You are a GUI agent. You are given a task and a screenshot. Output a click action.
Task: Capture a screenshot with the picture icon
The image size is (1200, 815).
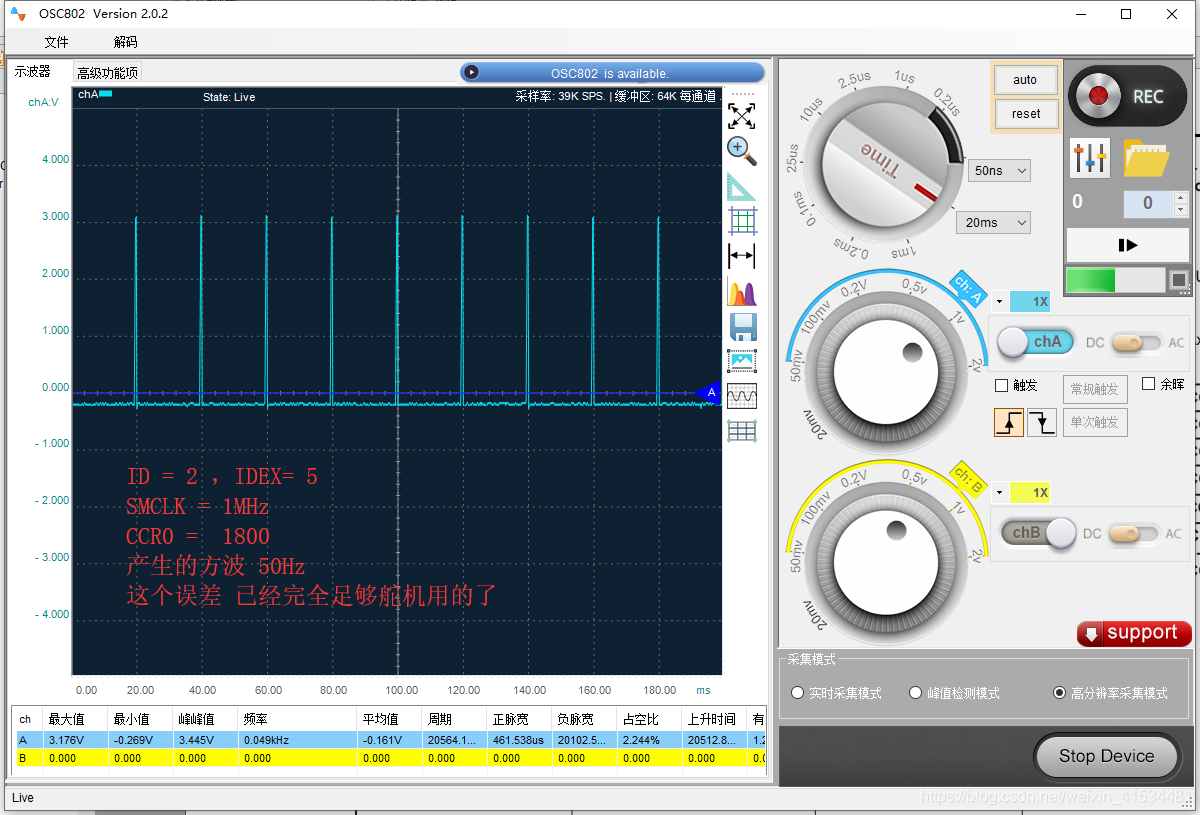[x=741, y=361]
